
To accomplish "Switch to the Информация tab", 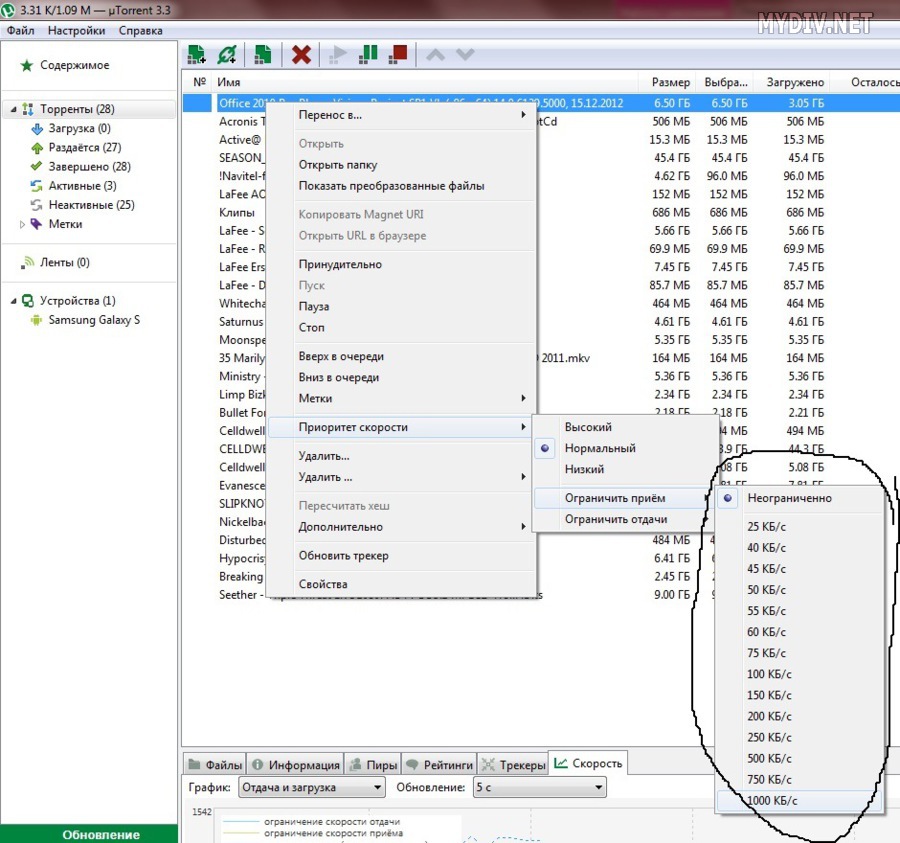I will coord(296,765).
